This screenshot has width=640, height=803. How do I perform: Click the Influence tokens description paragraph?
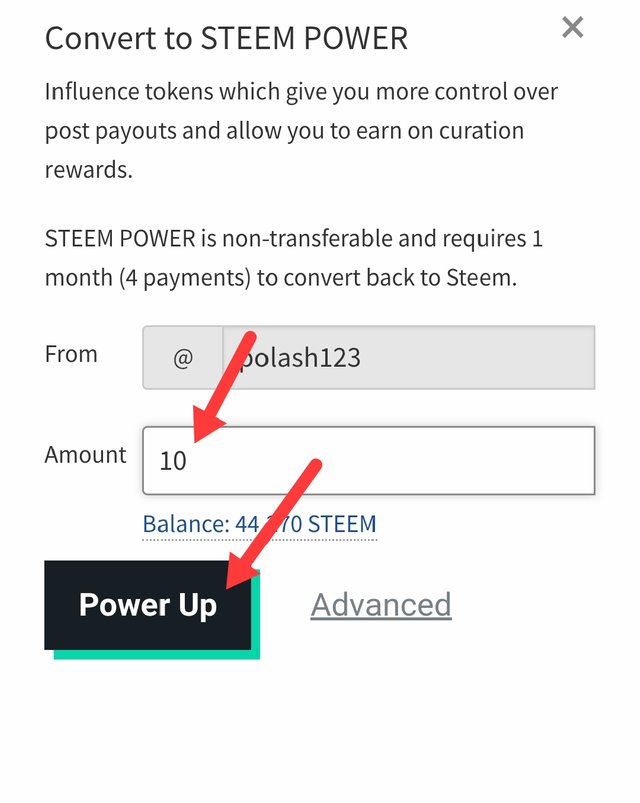pos(300,131)
